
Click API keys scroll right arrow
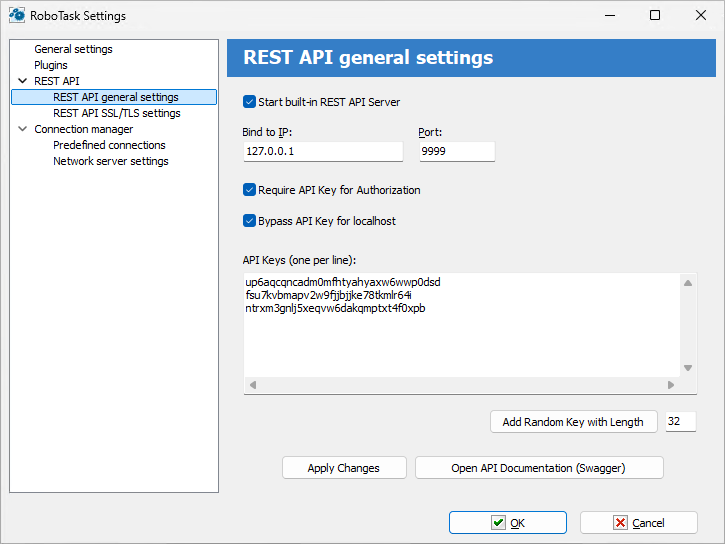coord(671,385)
